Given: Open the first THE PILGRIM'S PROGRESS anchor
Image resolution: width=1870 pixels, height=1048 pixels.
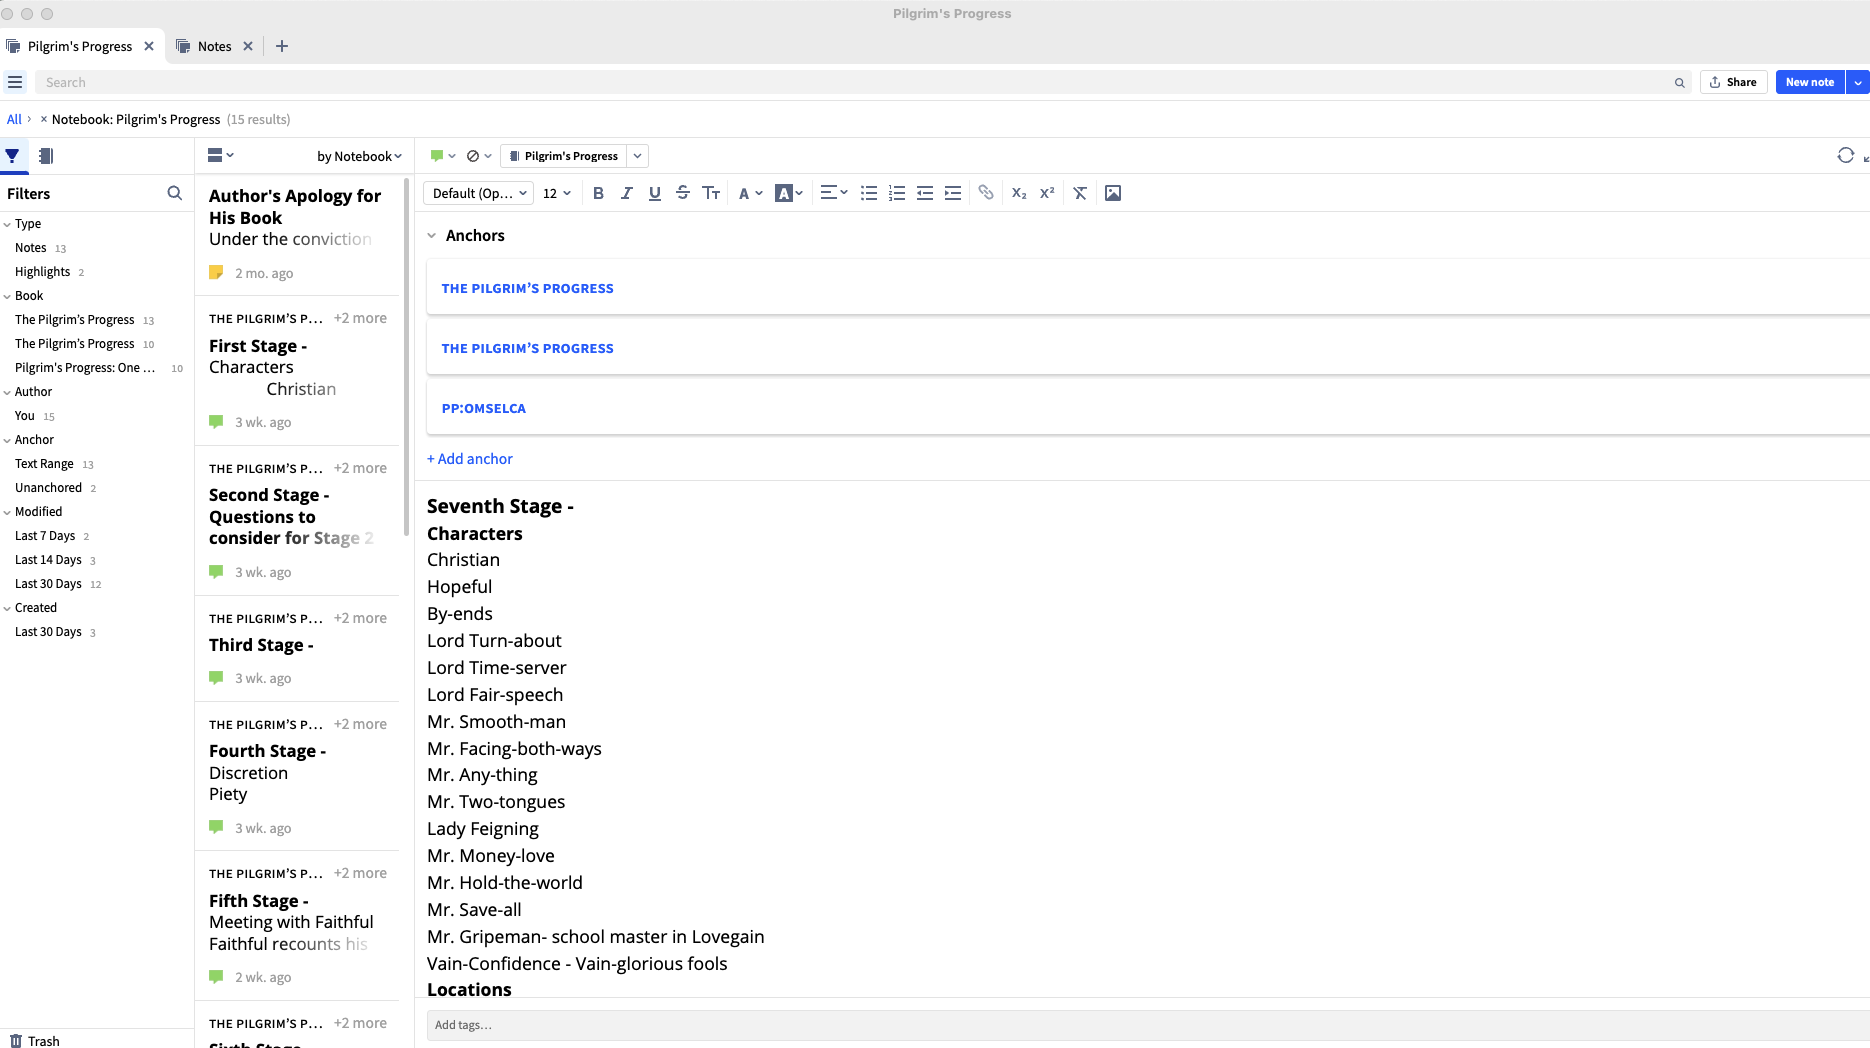Looking at the screenshot, I should (x=528, y=288).
